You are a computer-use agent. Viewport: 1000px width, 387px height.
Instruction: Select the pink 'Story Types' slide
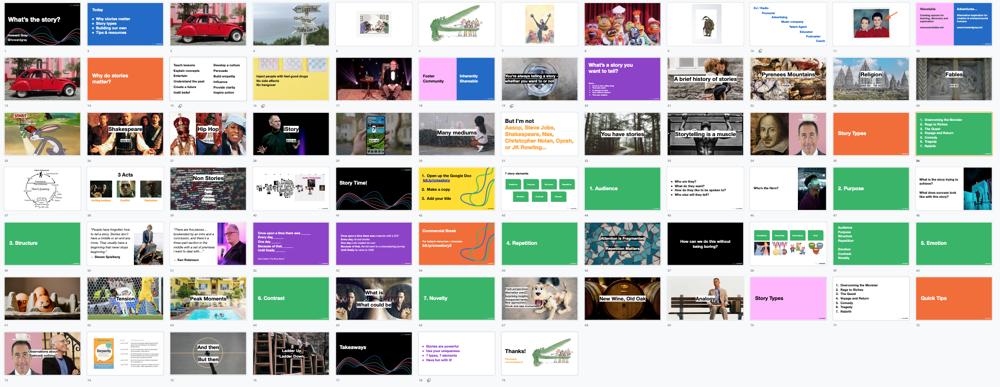788,298
